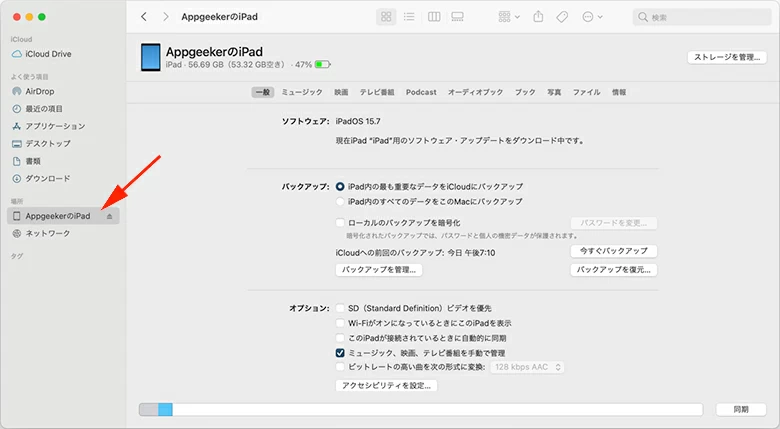Open the ellipsis action menu dropdown

point(593,17)
